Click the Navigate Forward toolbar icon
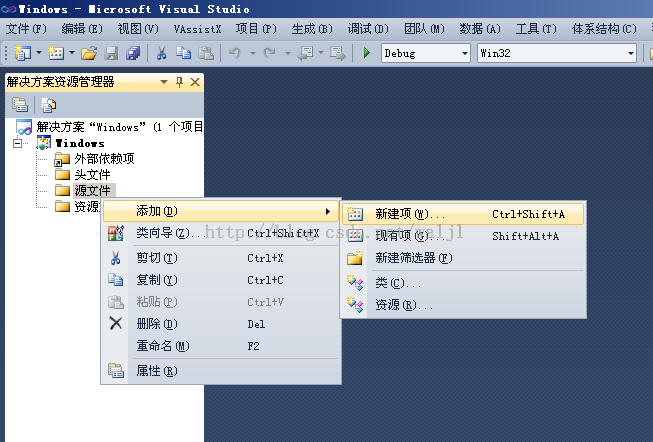This screenshot has height=442, width=653. tap(337, 53)
